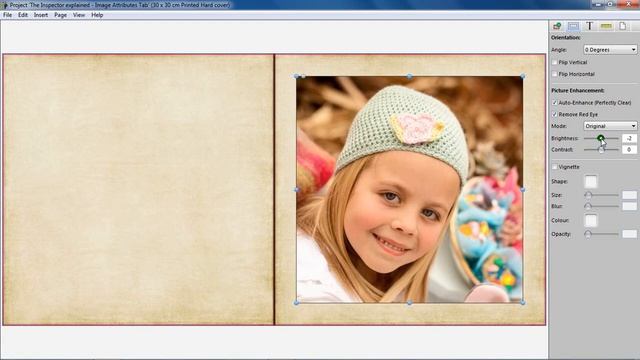The image size is (640, 360).
Task: Open the vignette Colour swatch
Action: point(591,221)
